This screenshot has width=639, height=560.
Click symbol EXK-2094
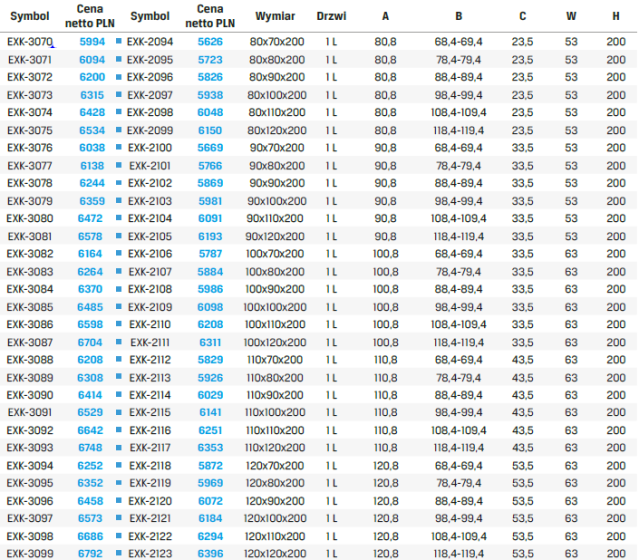150,42
